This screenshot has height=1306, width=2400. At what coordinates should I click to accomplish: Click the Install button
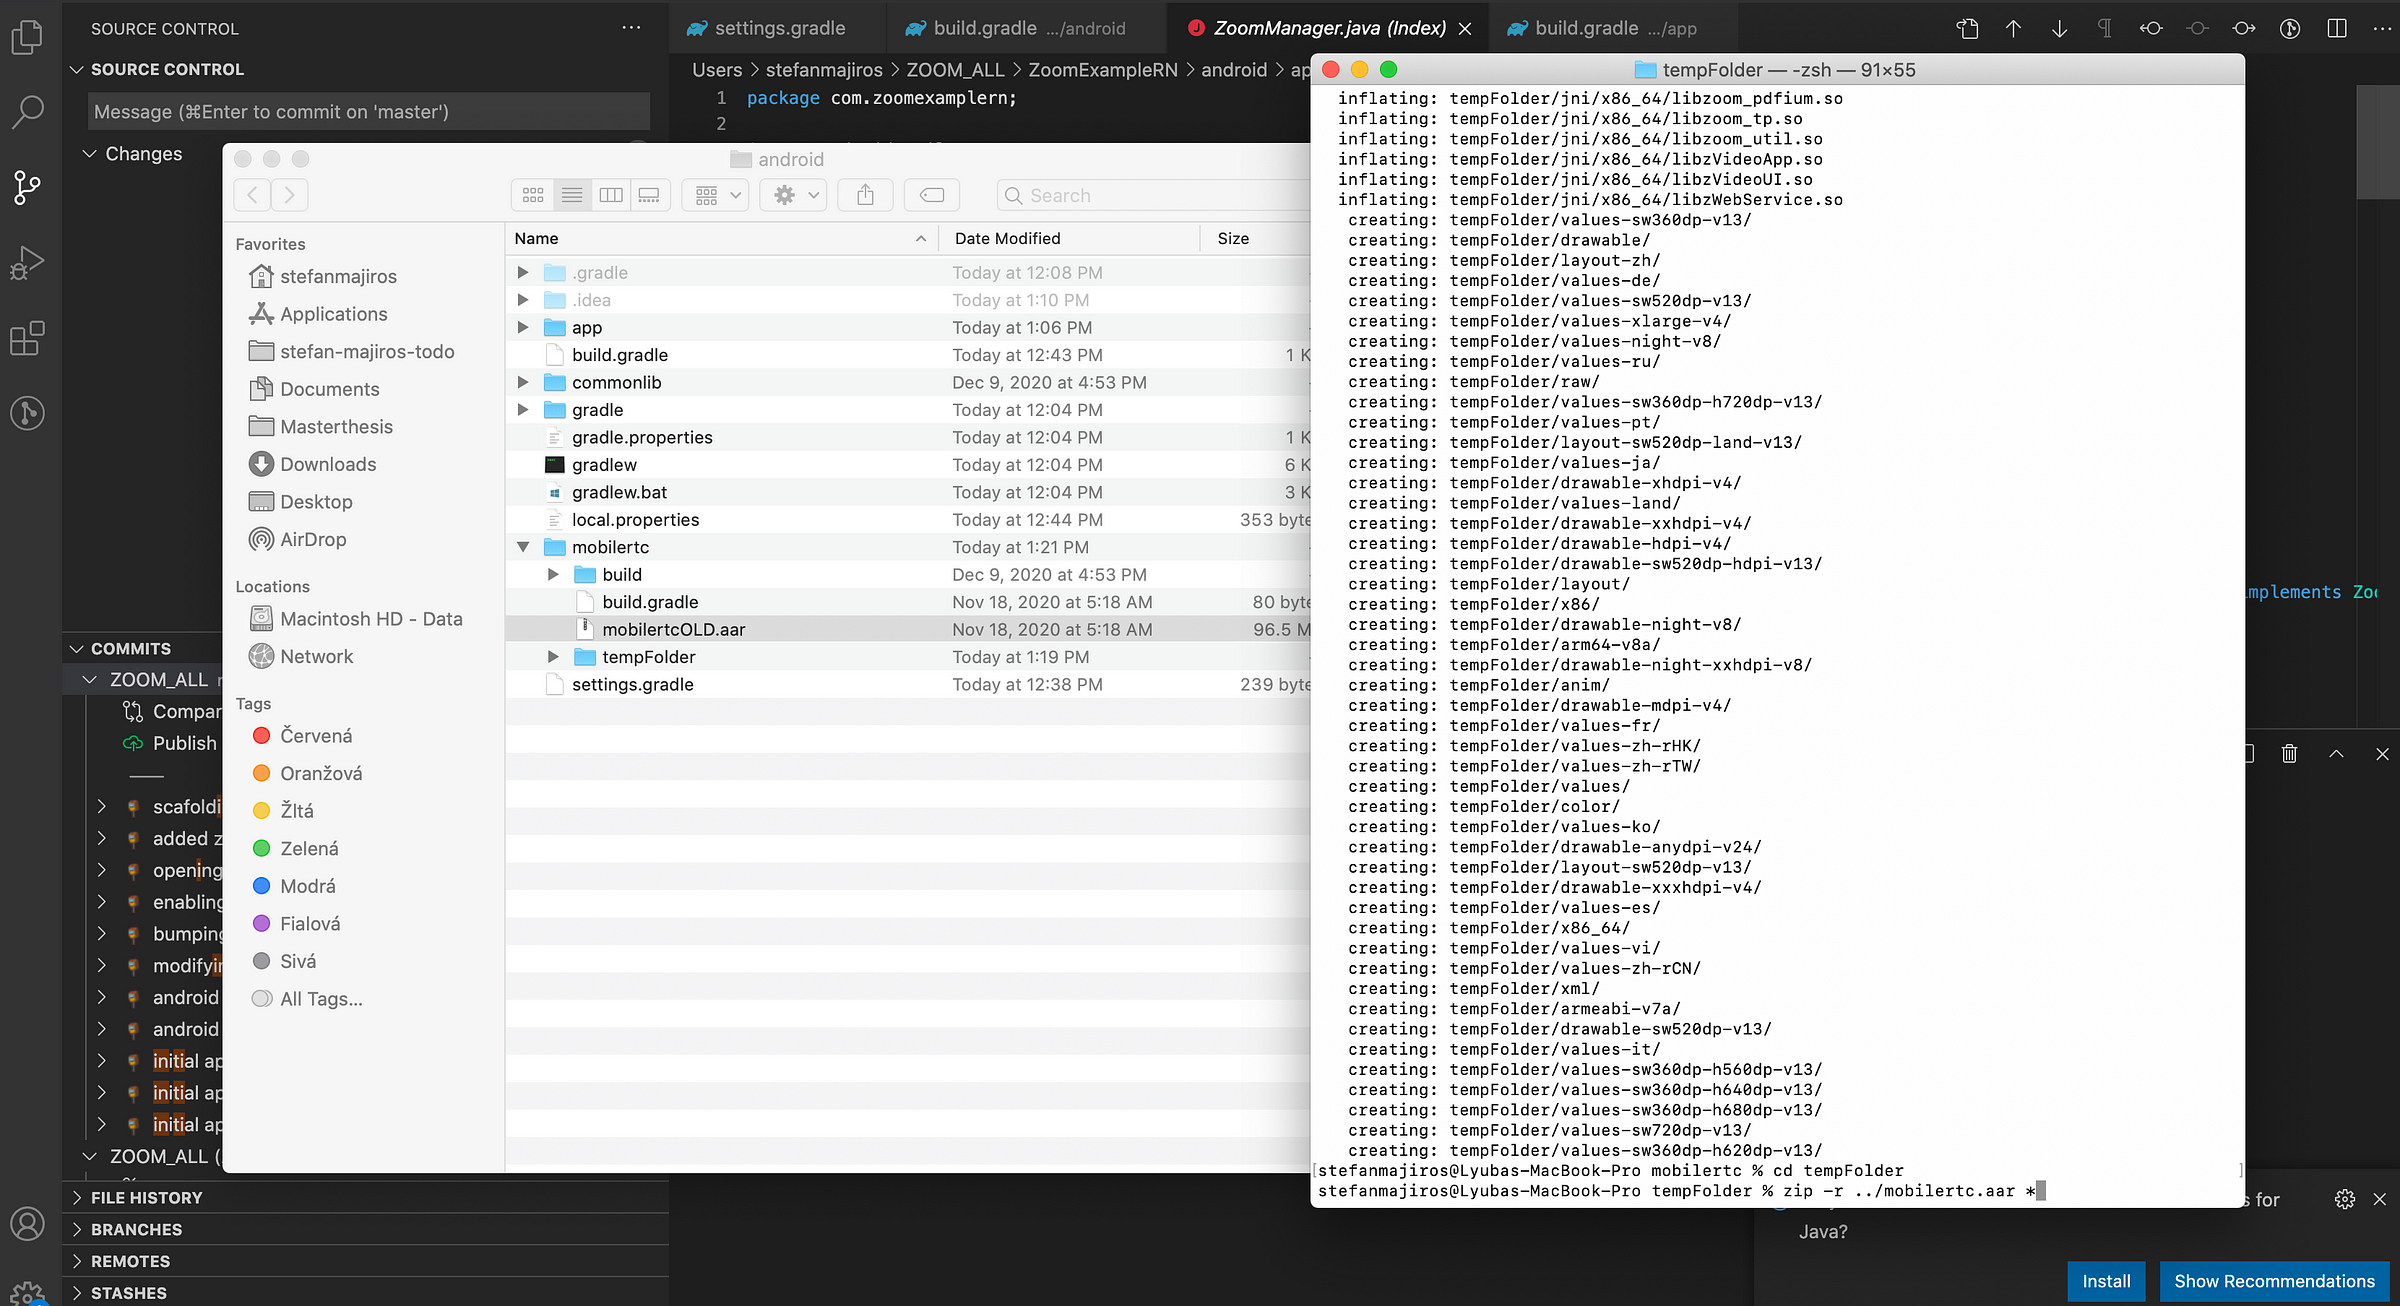2105,1281
